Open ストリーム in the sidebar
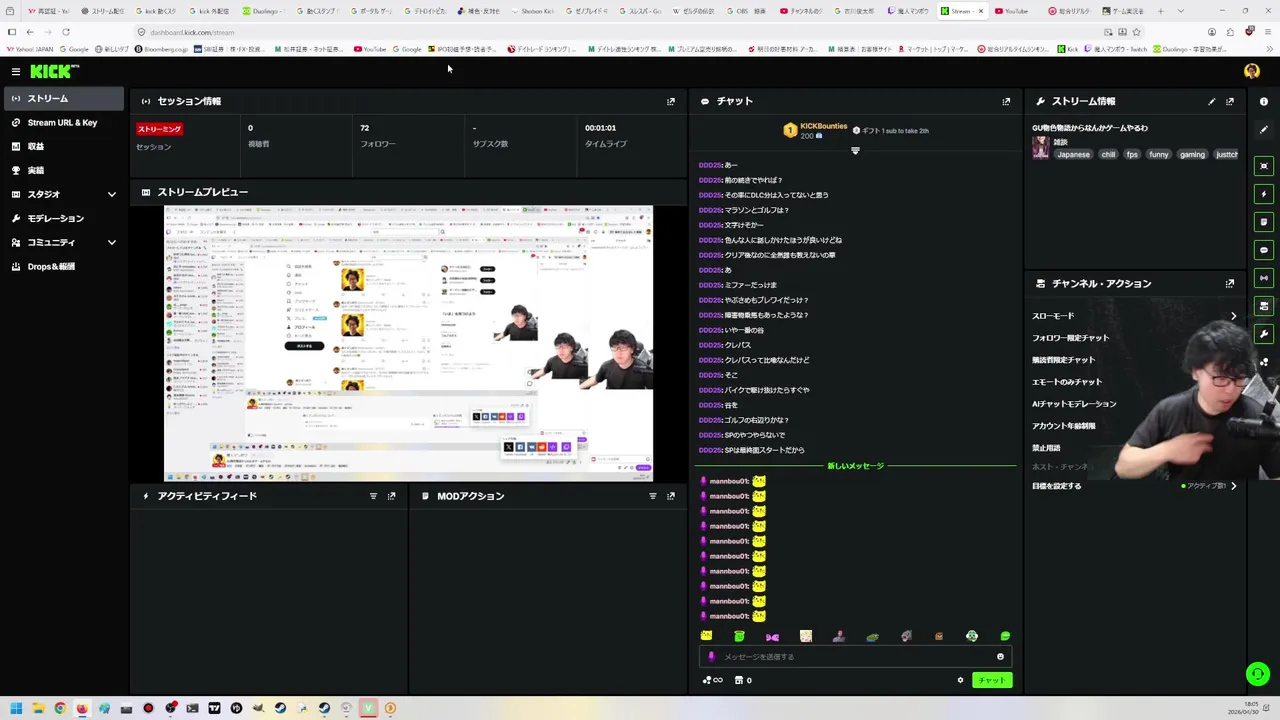1280x720 pixels. pos(62,98)
